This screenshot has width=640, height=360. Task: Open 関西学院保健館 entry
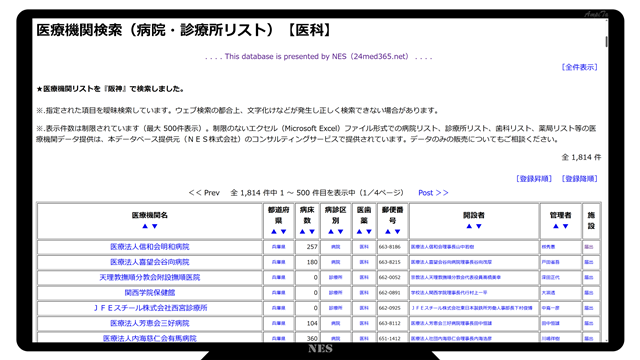[150, 293]
